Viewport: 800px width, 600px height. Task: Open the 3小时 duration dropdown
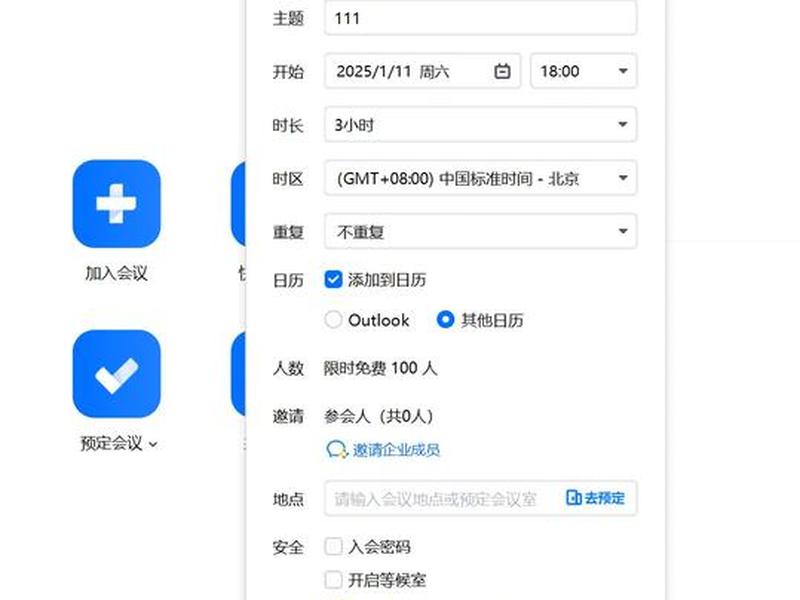coord(480,124)
